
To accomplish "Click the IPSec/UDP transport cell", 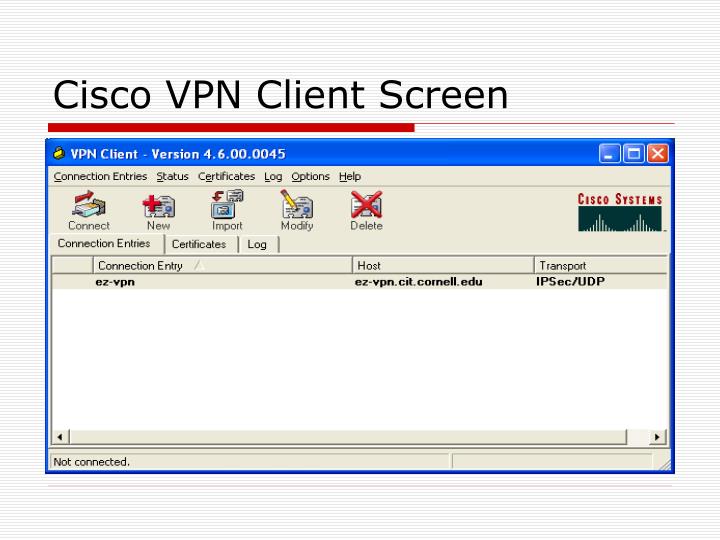I will point(570,281).
